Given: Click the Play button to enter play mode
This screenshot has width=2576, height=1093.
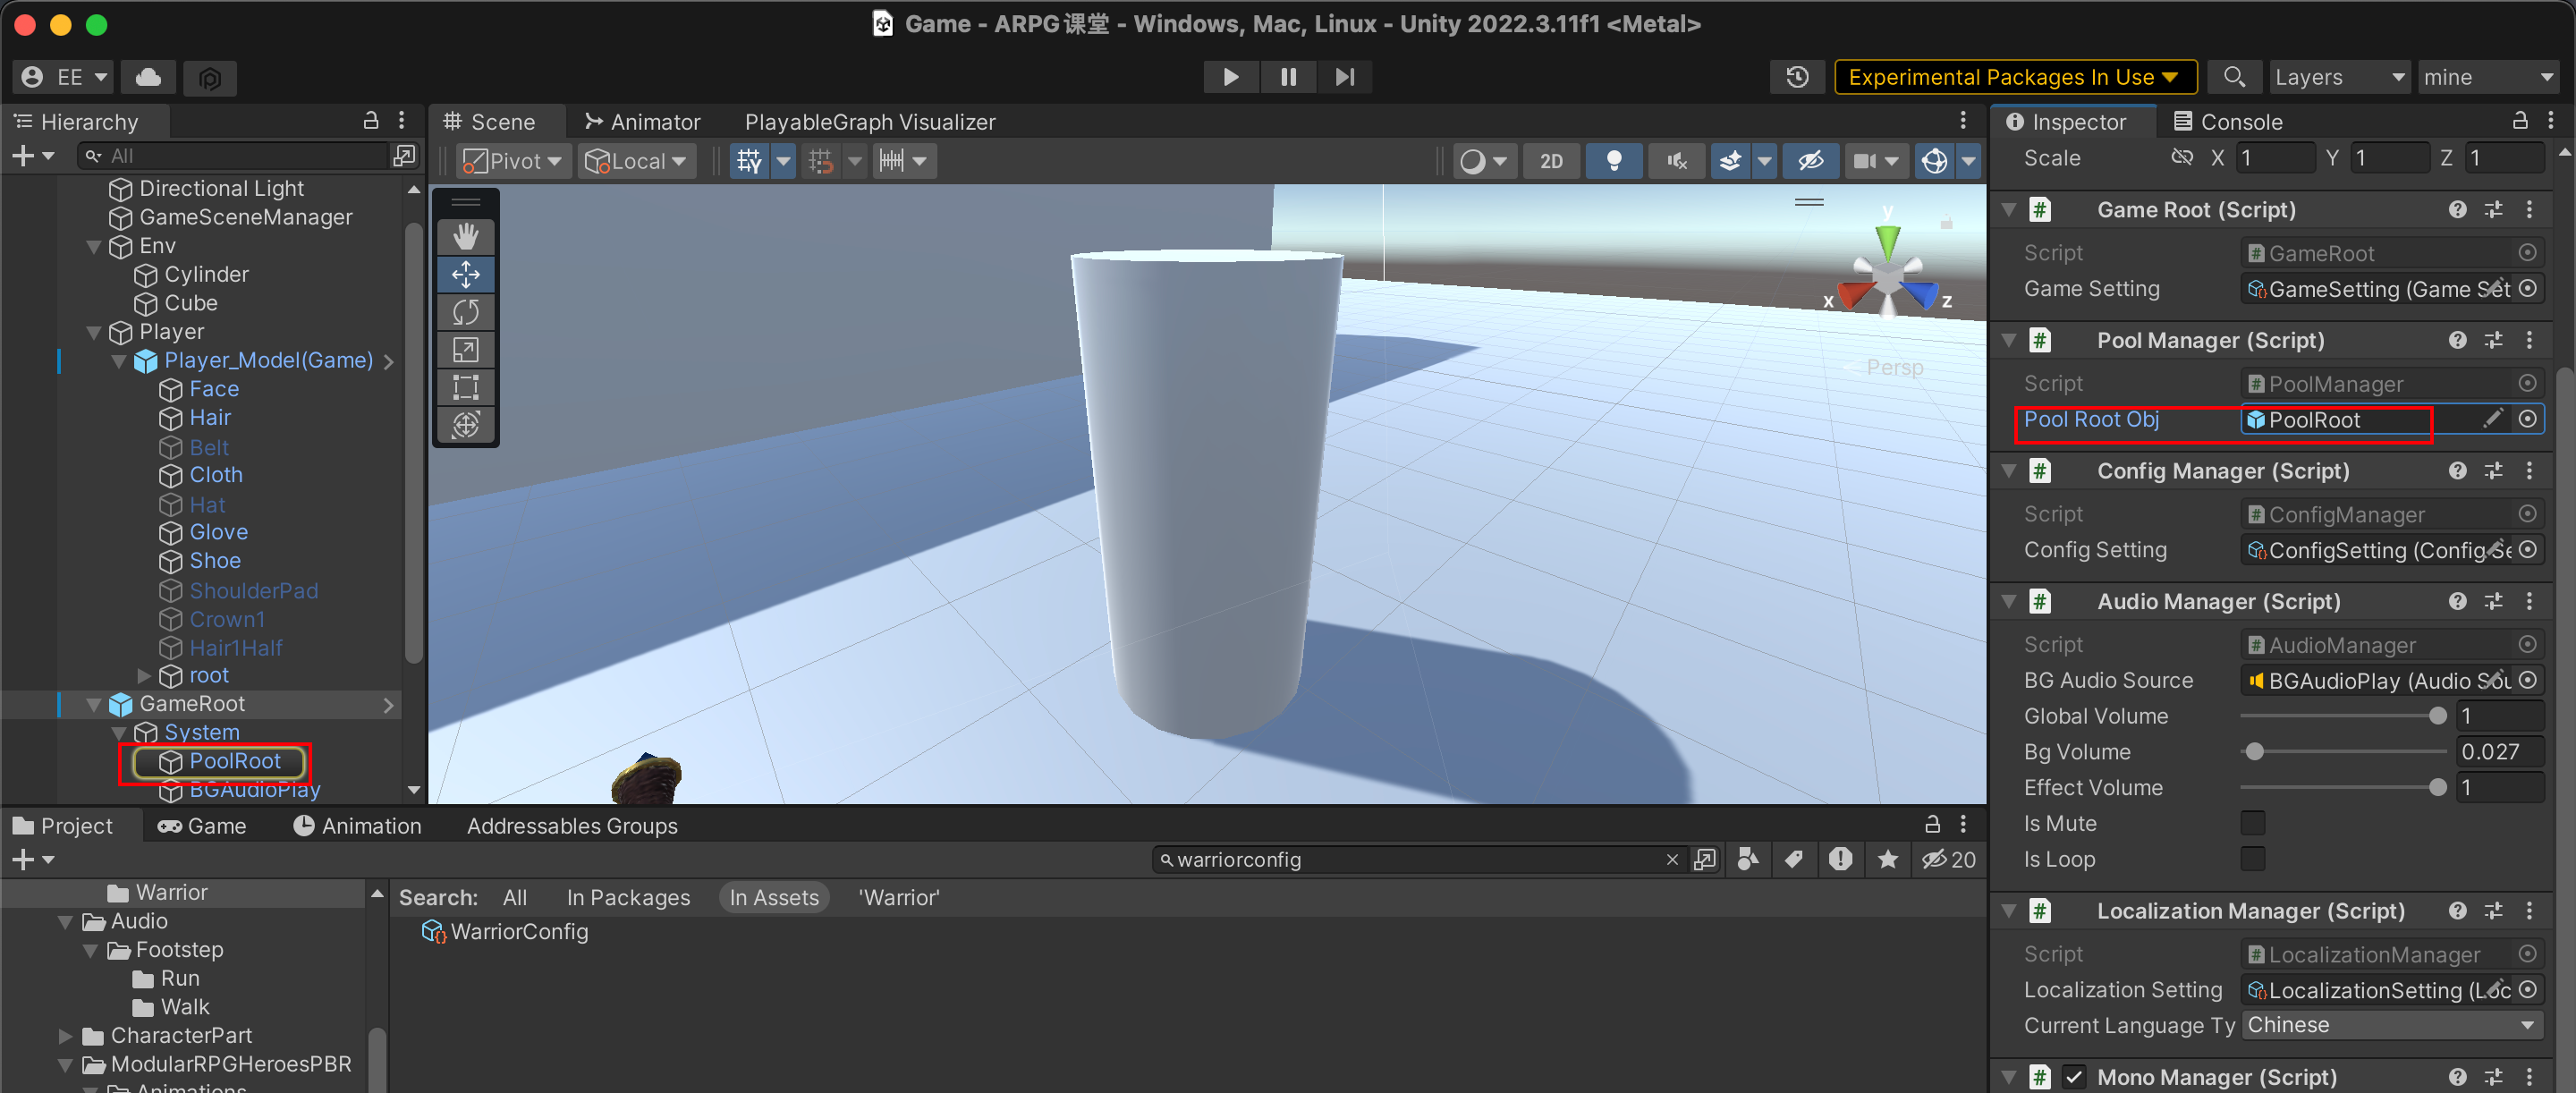Looking at the screenshot, I should 1230,77.
